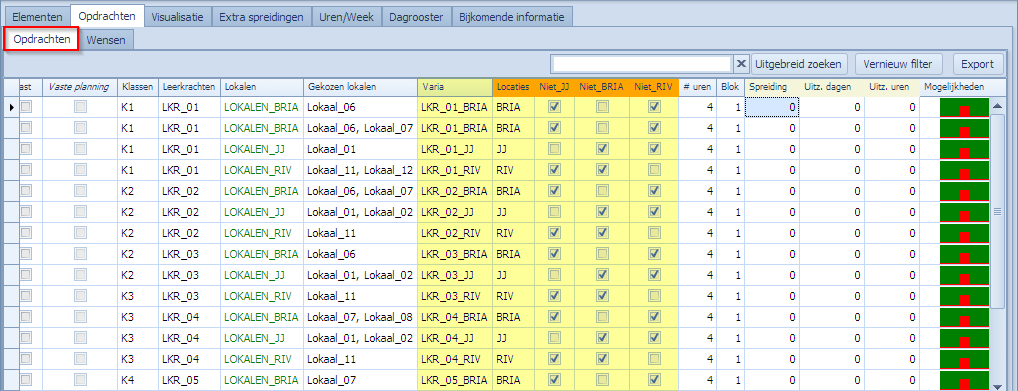This screenshot has width=1018, height=391.
Task: Select the Opdrachten sub-tab beside Wensen
Action: coord(42,39)
